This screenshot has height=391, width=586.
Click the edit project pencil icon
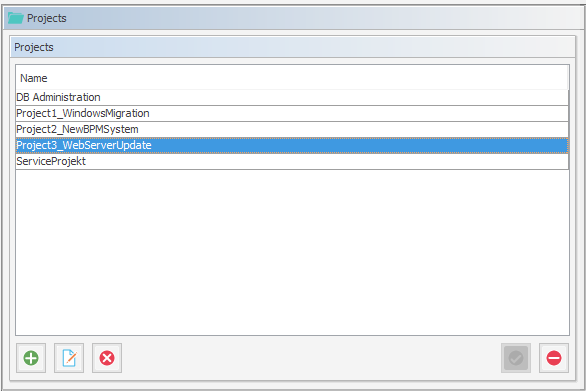(69, 358)
